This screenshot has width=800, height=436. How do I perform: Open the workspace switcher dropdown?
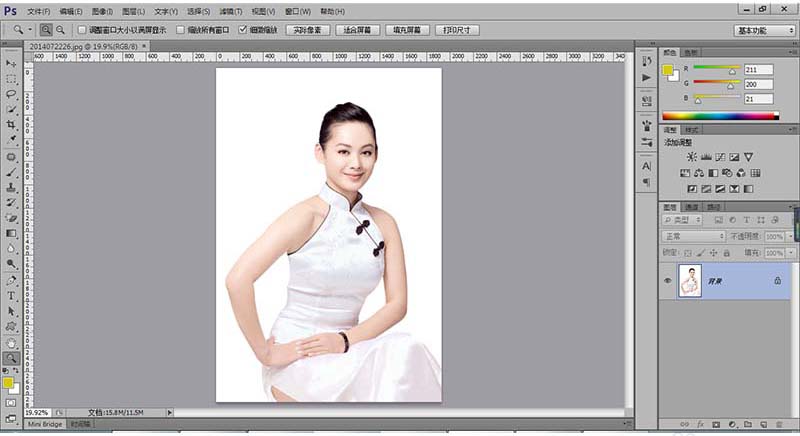tap(765, 31)
